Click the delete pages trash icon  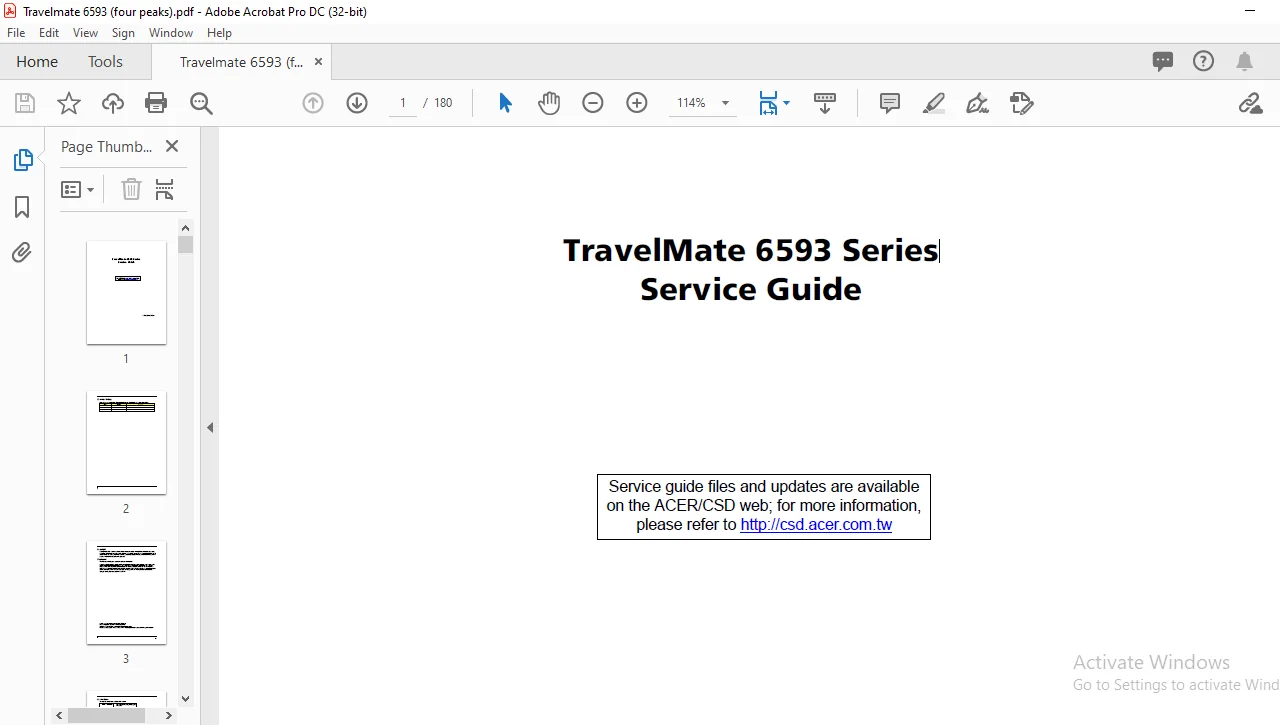coord(131,189)
